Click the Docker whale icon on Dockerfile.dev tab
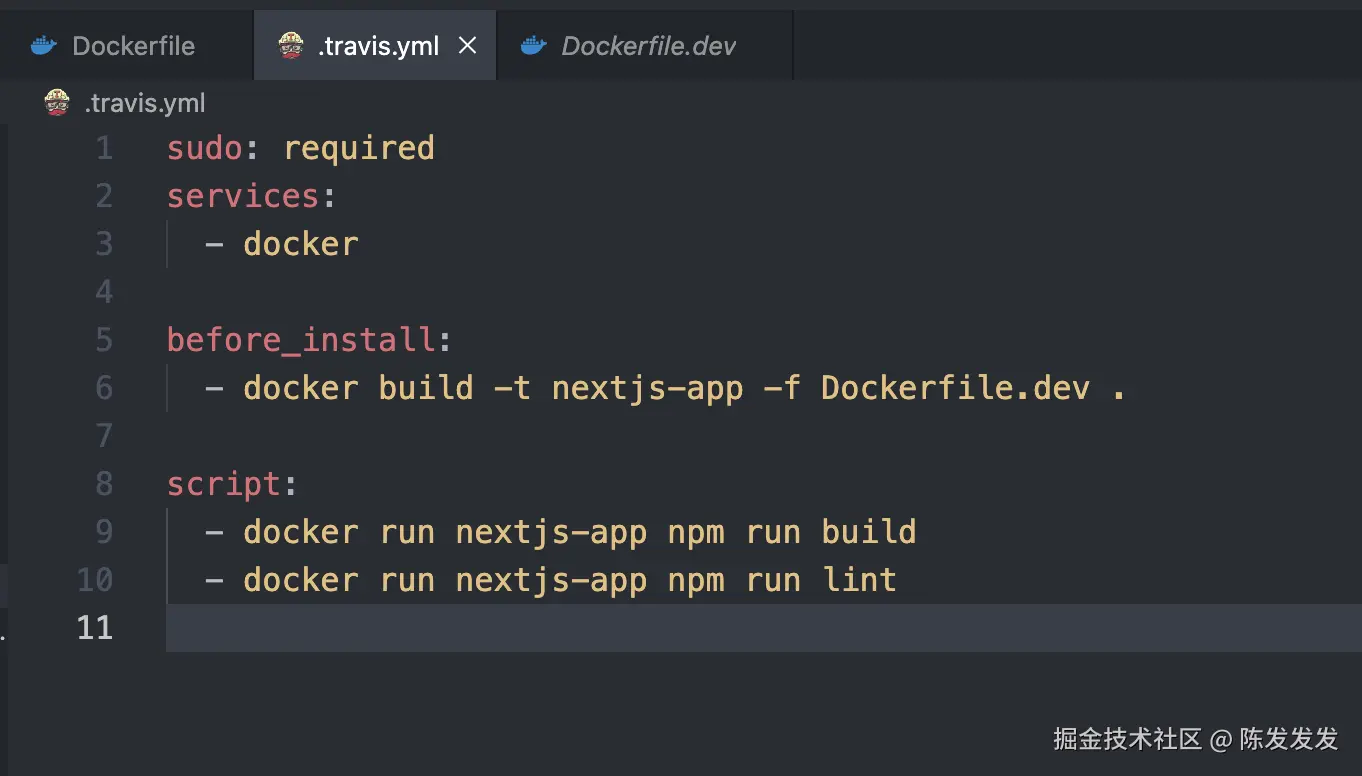 (x=534, y=46)
